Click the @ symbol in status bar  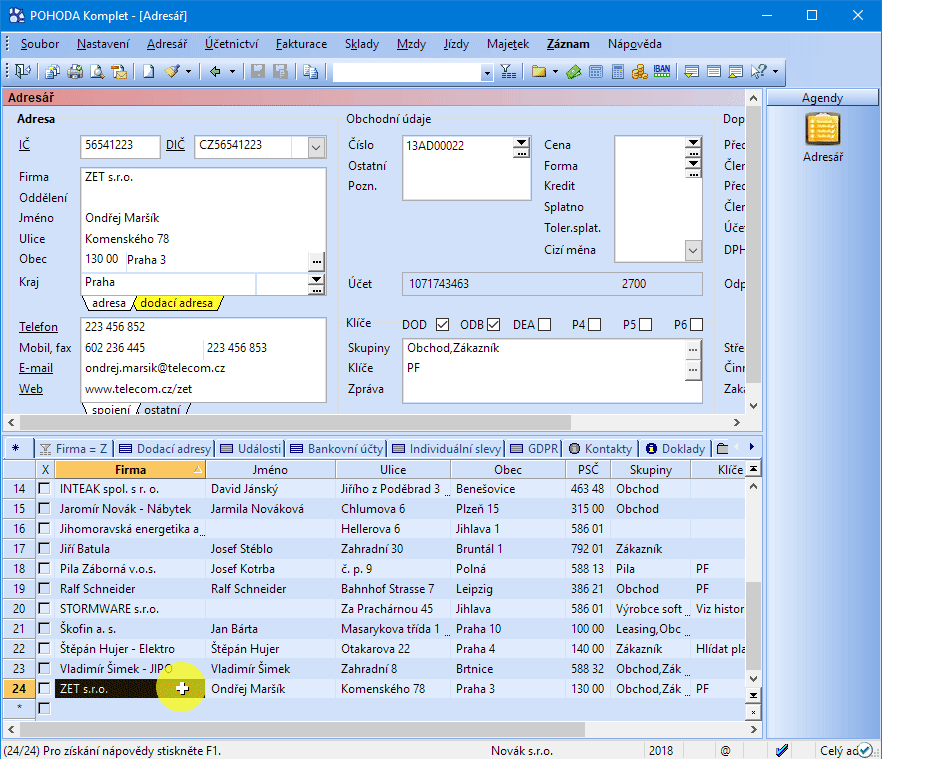coord(725,751)
